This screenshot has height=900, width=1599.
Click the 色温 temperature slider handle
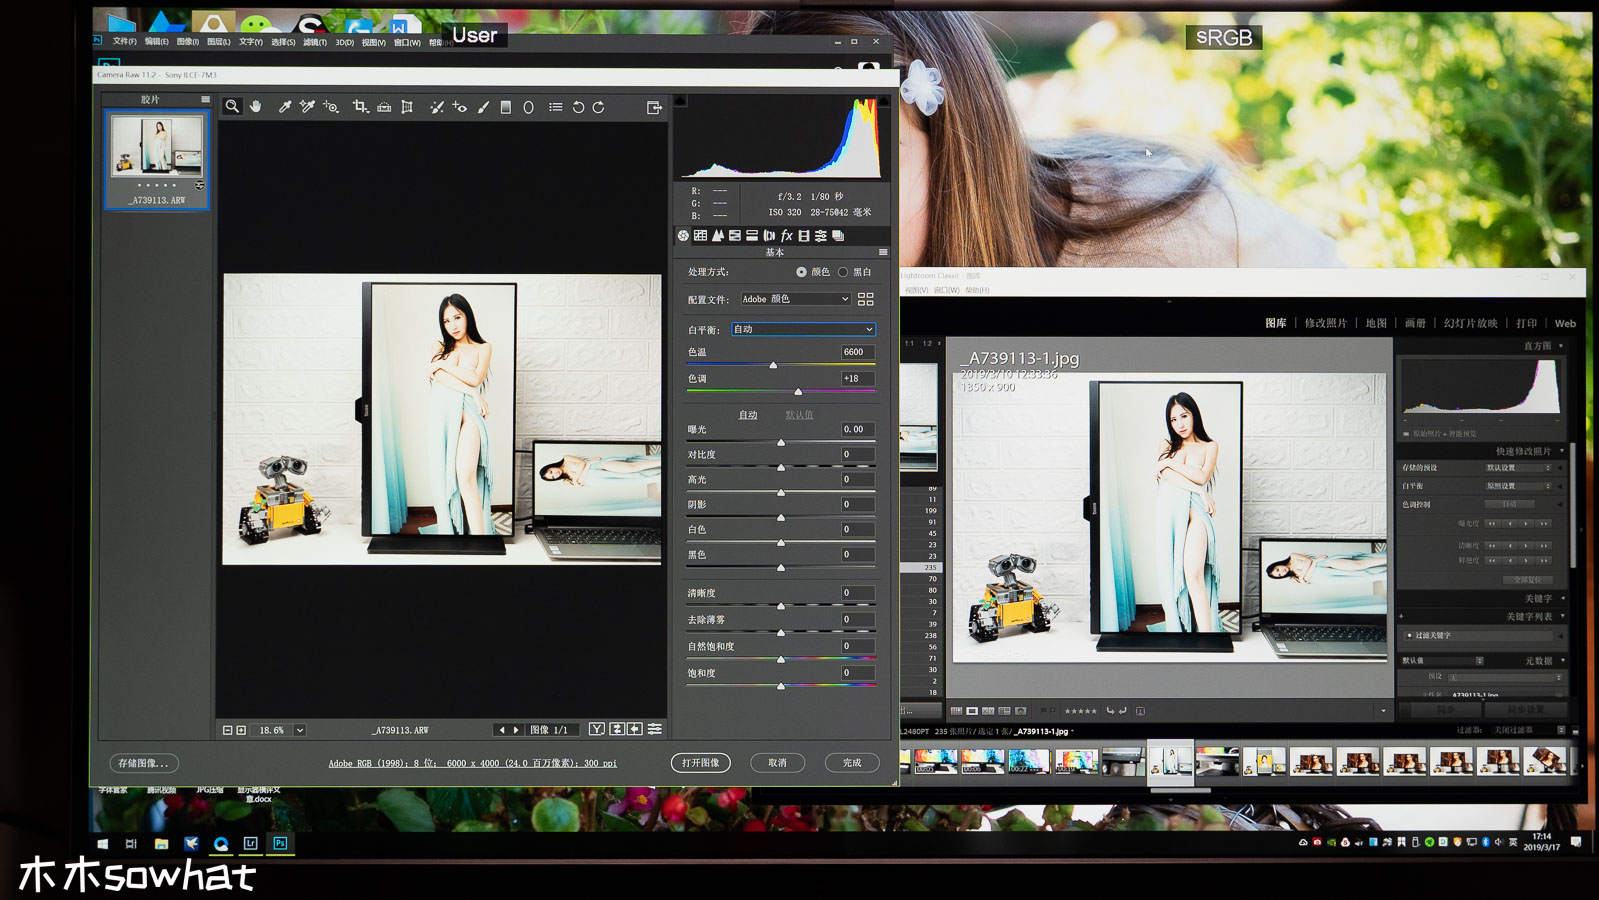773,365
